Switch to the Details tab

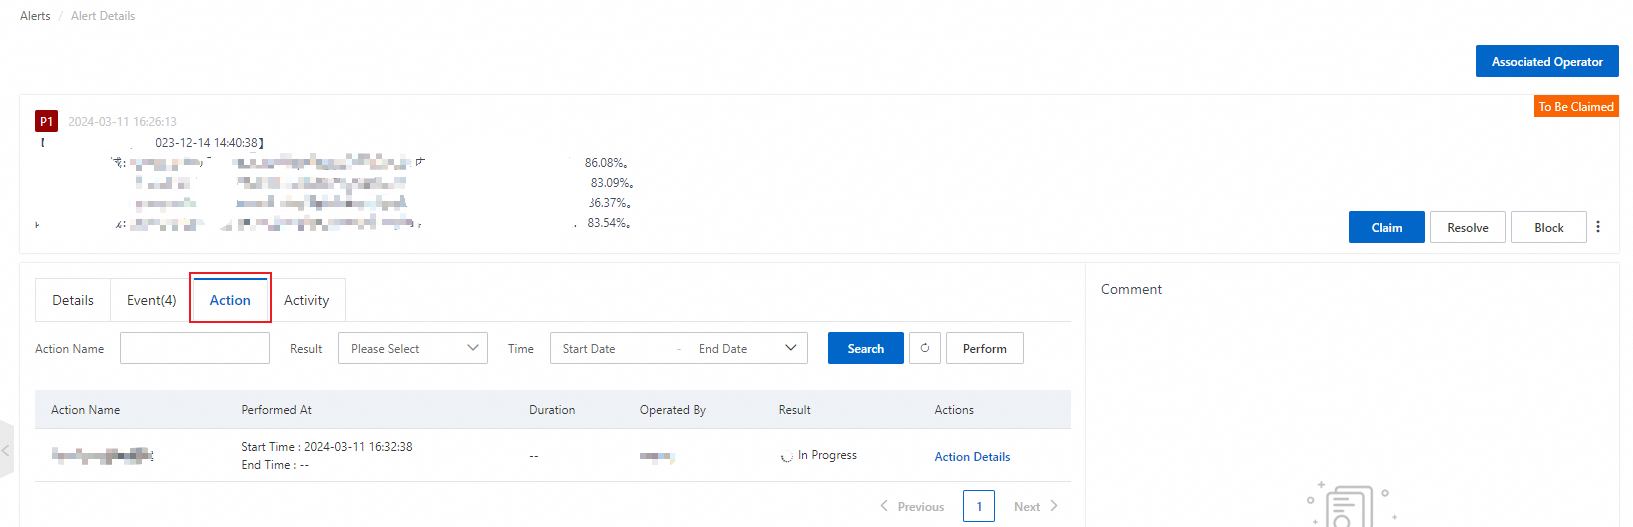73,300
